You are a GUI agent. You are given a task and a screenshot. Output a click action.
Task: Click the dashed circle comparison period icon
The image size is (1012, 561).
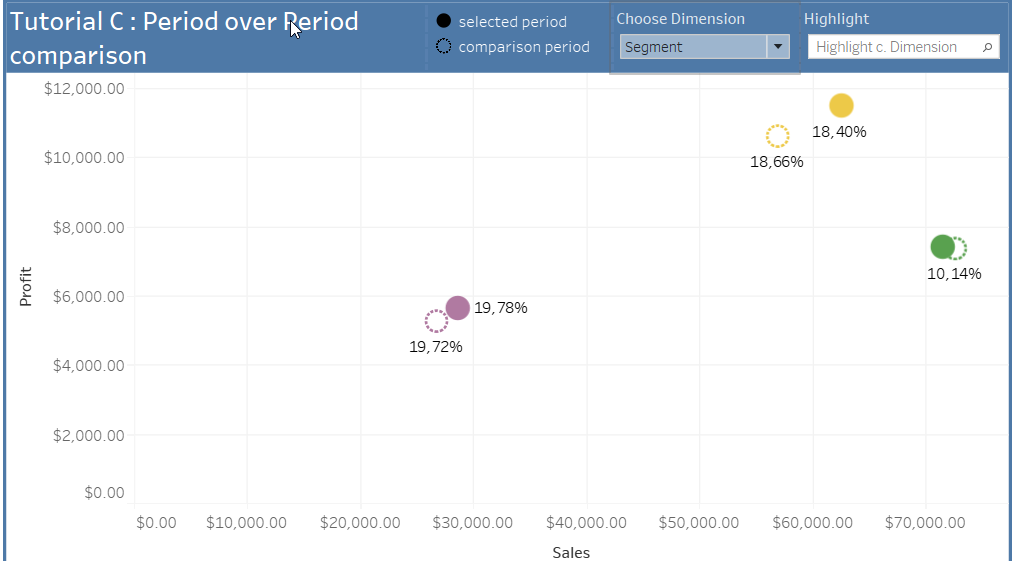444,46
